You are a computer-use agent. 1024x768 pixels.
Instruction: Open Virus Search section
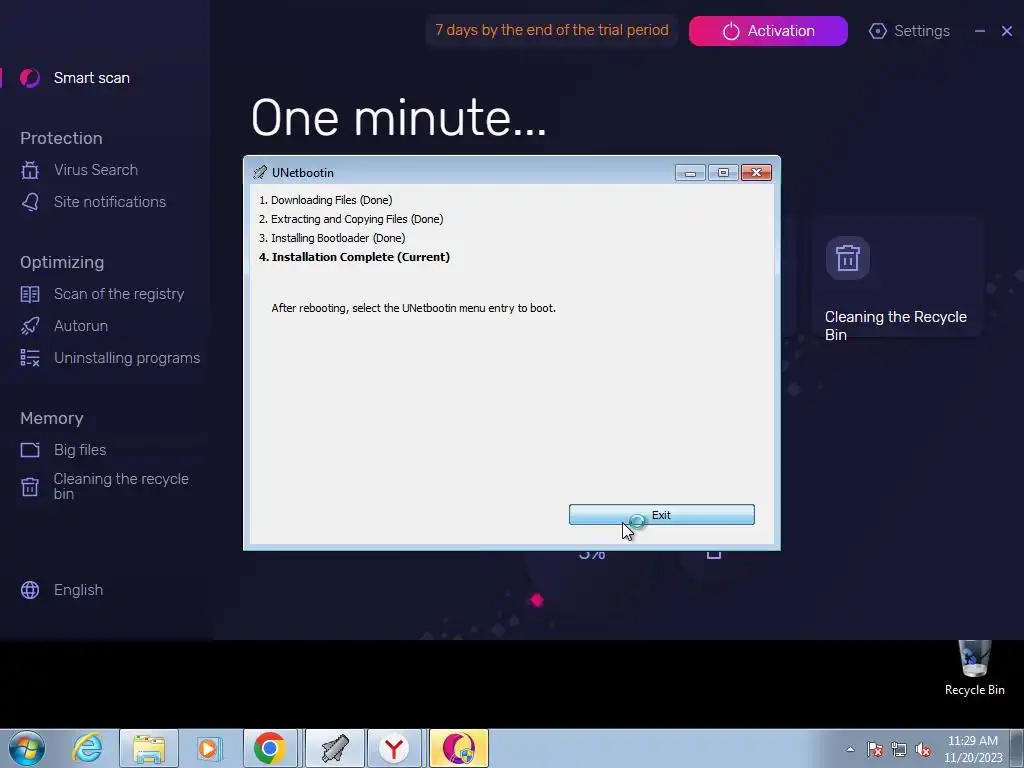coord(95,170)
